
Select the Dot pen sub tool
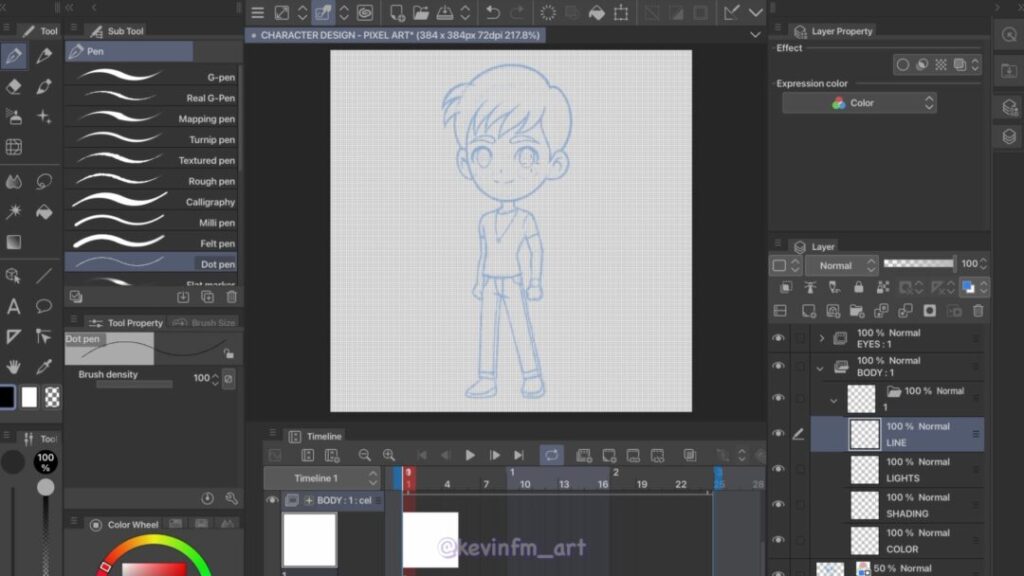coord(151,264)
